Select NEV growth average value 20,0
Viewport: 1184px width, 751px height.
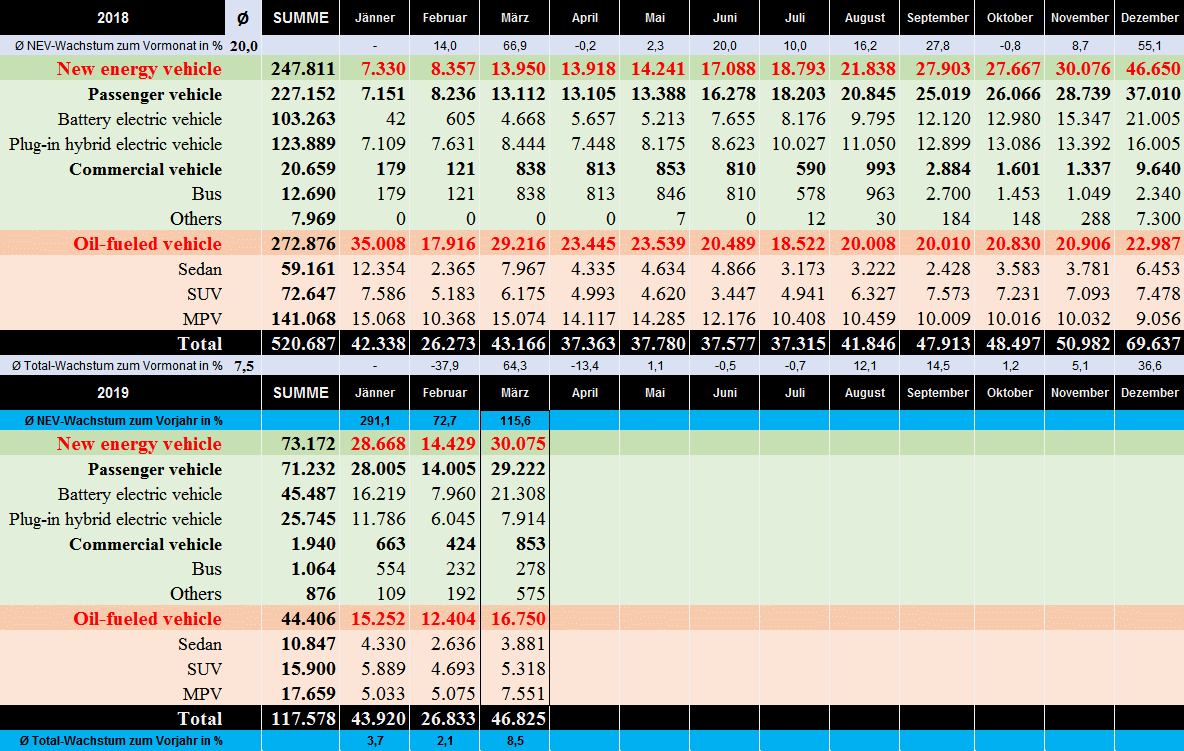243,46
